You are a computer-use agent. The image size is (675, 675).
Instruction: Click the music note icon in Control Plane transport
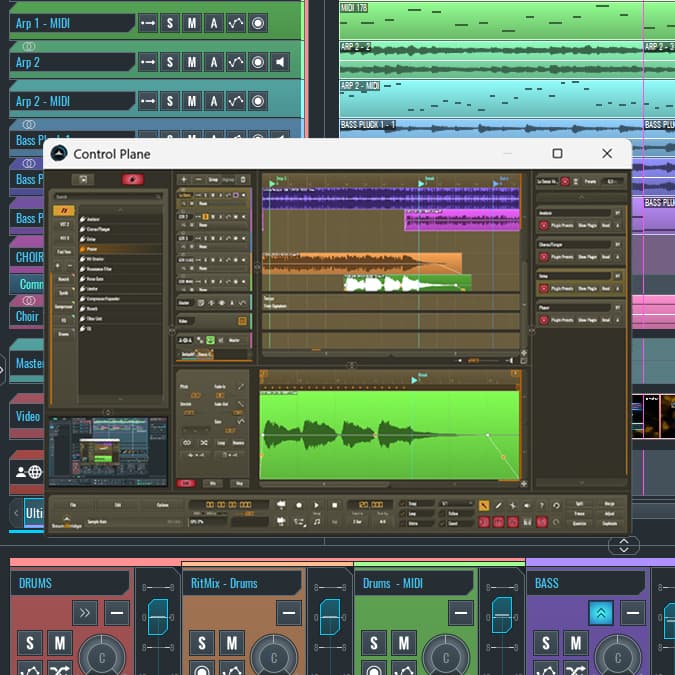317,522
